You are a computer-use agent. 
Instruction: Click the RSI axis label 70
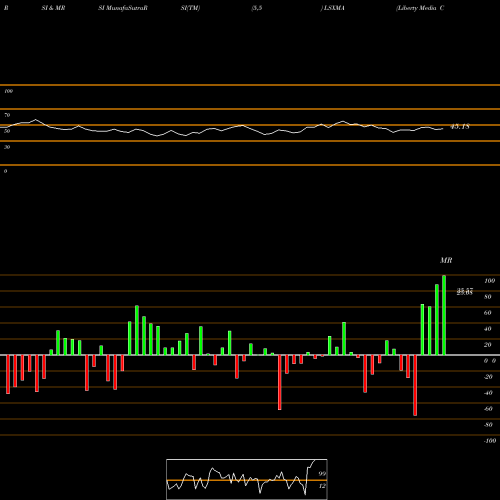pyautogui.click(x=7, y=115)
